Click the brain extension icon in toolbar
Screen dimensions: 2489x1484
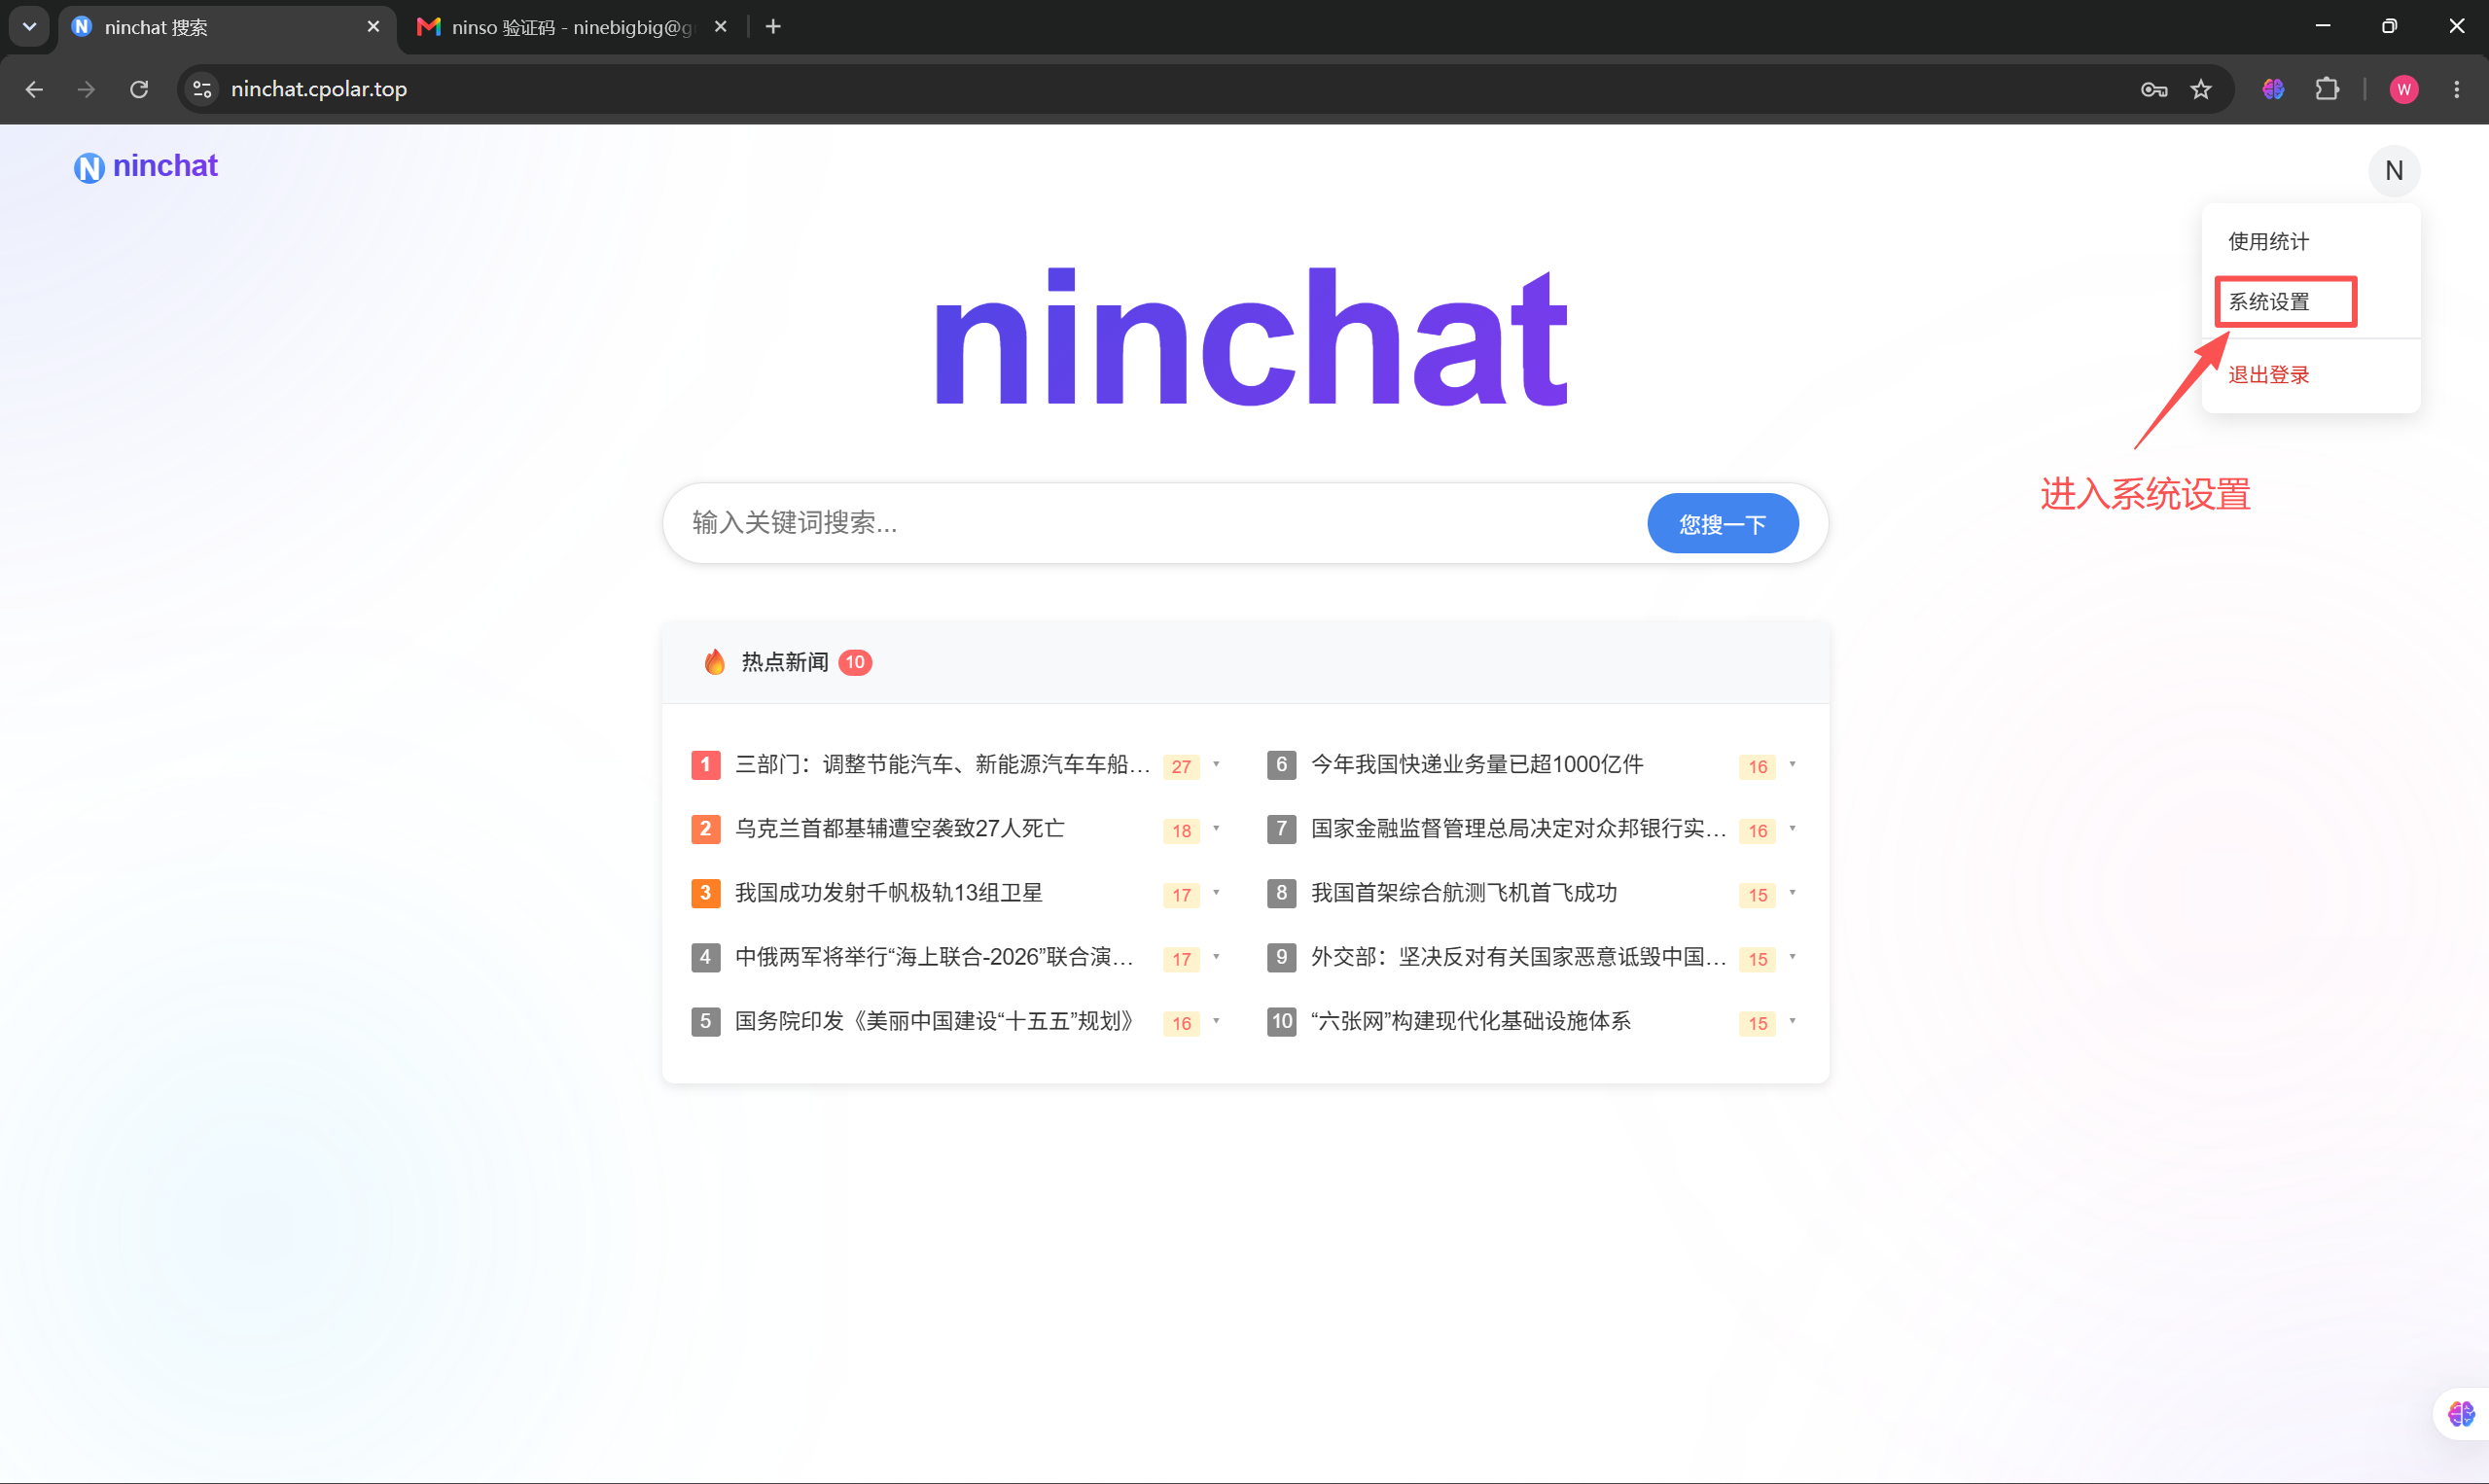(x=2273, y=89)
